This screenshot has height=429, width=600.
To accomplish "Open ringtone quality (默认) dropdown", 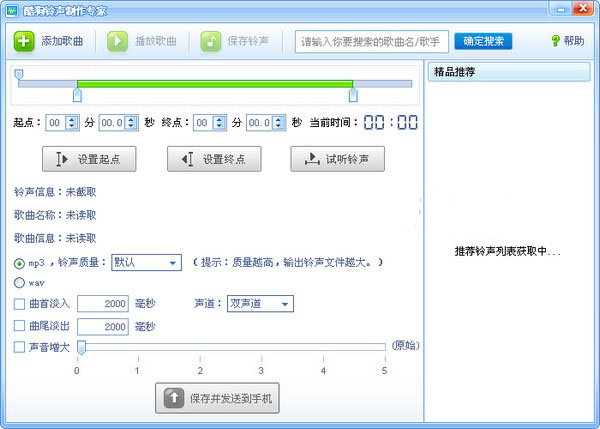I will [x=146, y=262].
